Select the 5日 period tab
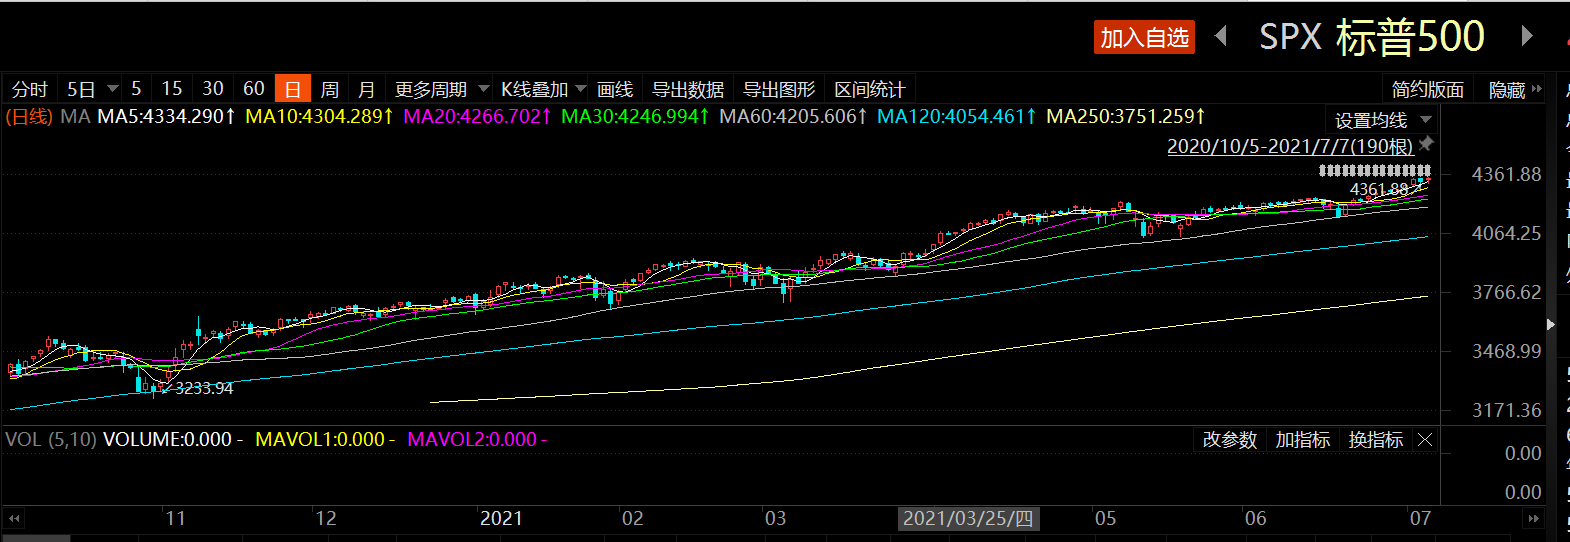 tap(81, 89)
